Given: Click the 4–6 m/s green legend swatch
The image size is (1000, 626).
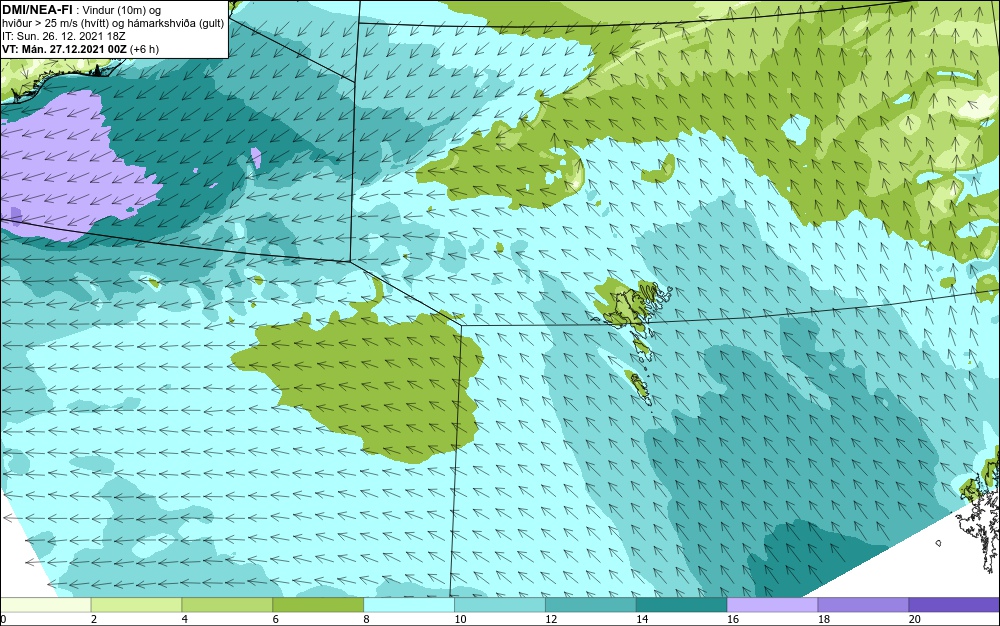Looking at the screenshot, I should (227, 605).
